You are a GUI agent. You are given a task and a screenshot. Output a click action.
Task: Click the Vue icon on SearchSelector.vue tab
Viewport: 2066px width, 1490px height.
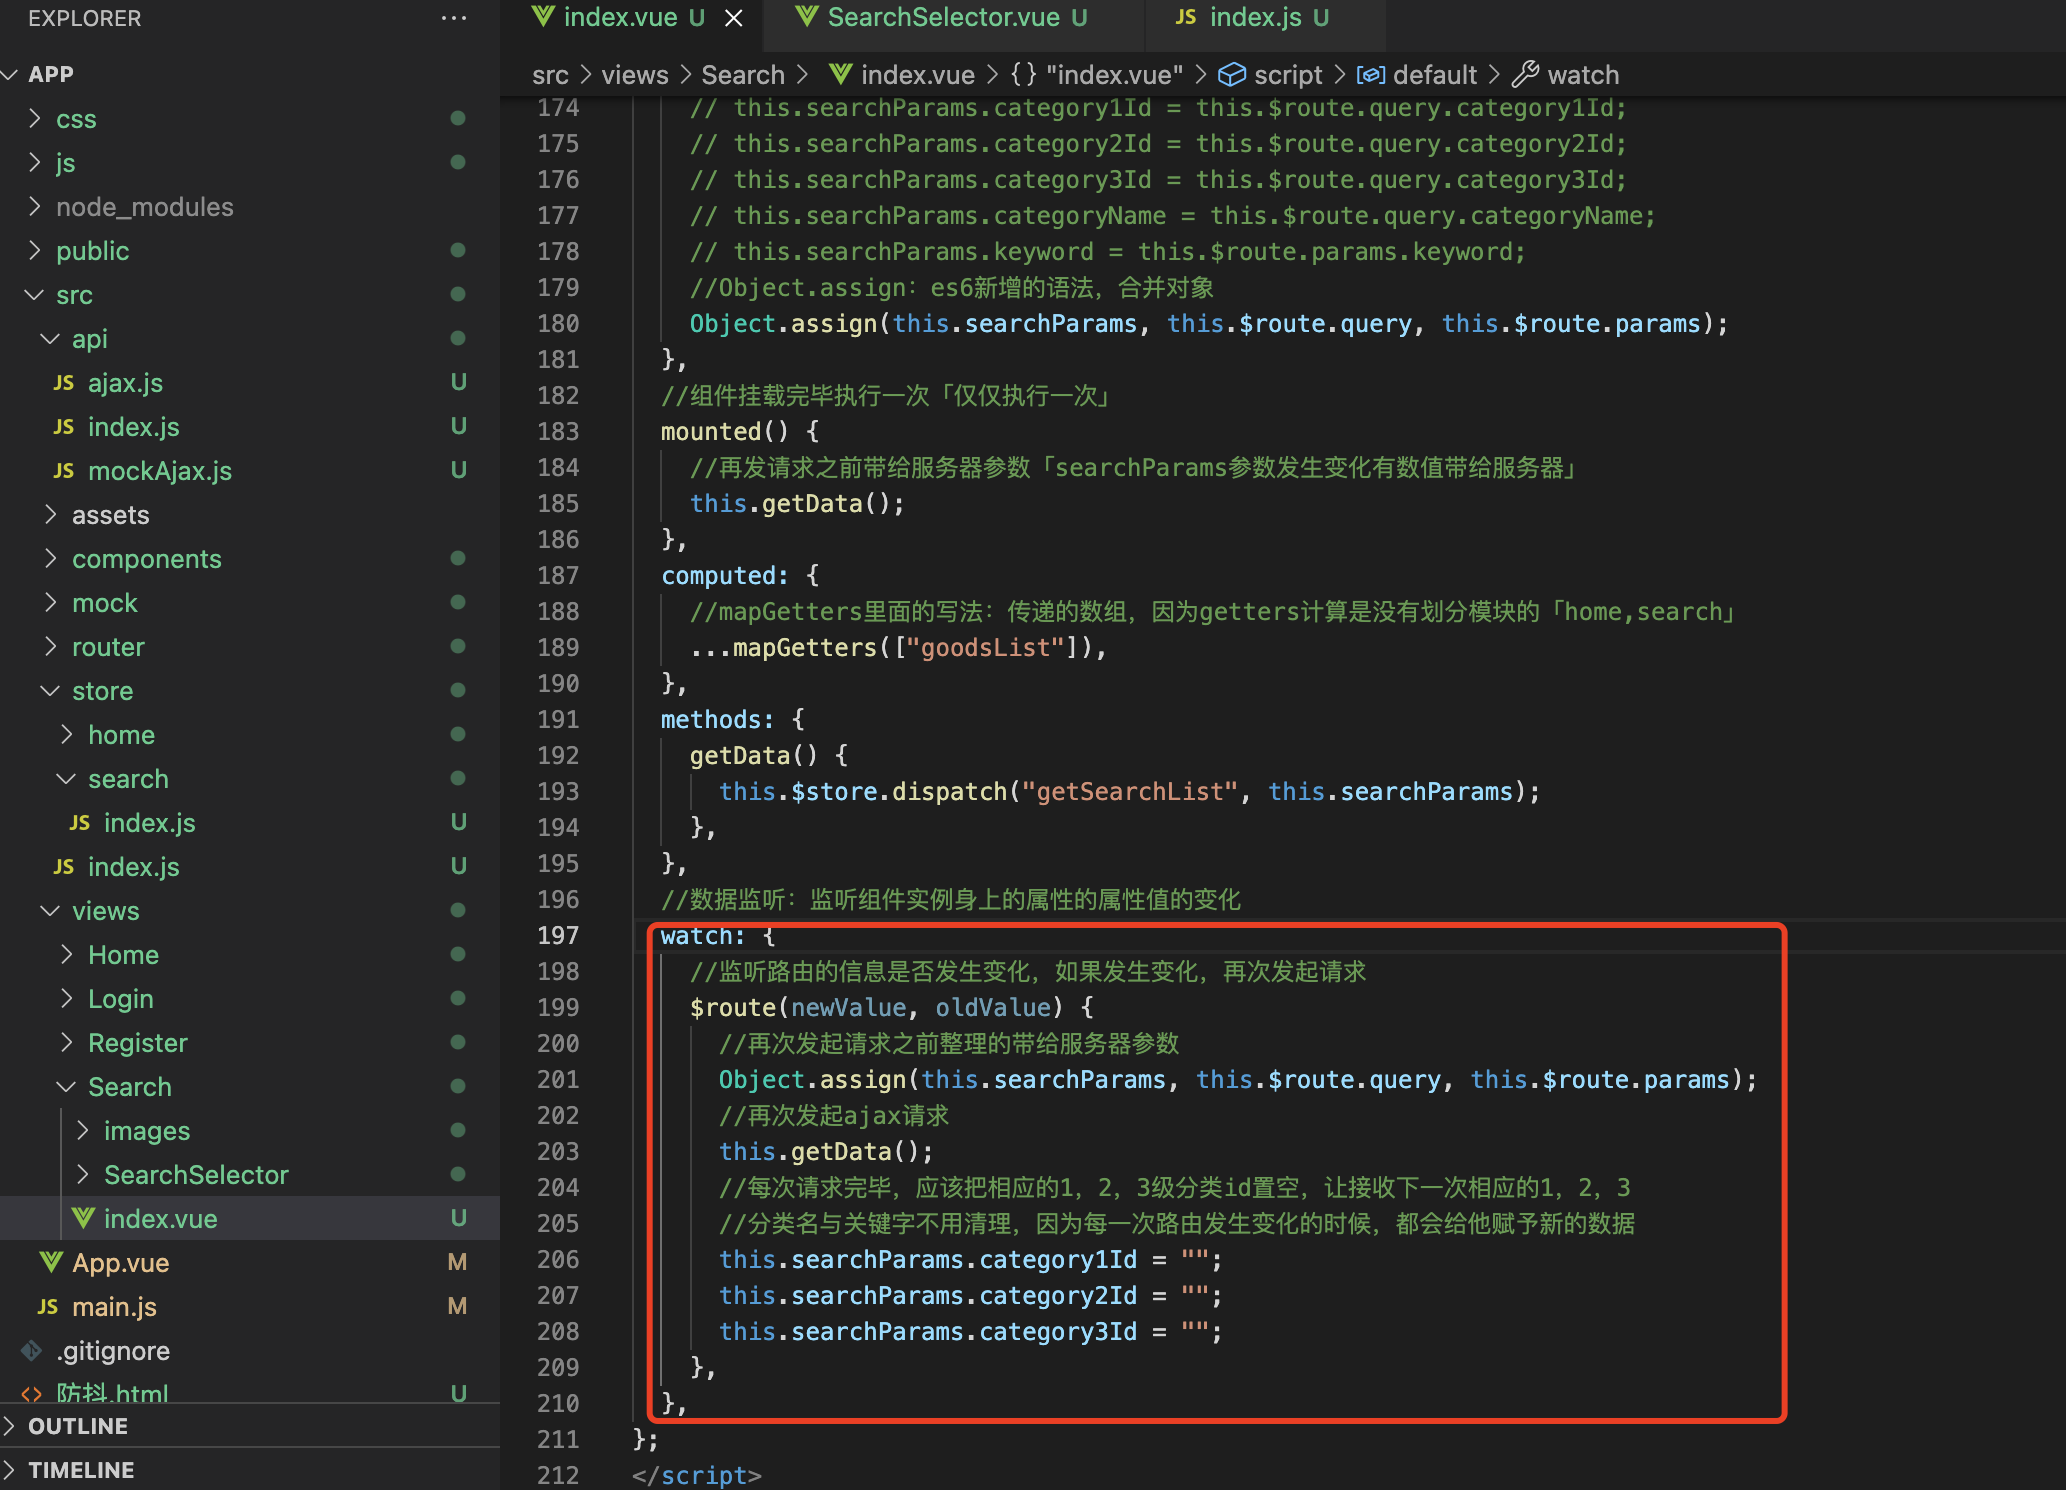pyautogui.click(x=806, y=17)
